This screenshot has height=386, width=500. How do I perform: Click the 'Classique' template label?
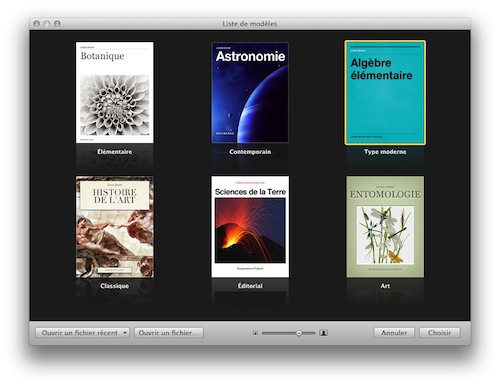point(115,286)
